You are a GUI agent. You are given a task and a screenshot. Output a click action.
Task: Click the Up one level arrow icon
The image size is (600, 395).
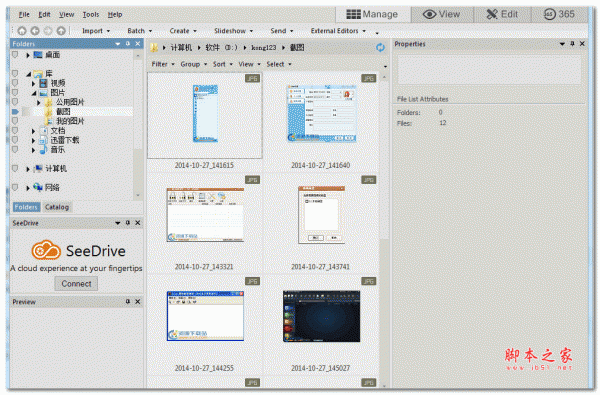coord(61,31)
